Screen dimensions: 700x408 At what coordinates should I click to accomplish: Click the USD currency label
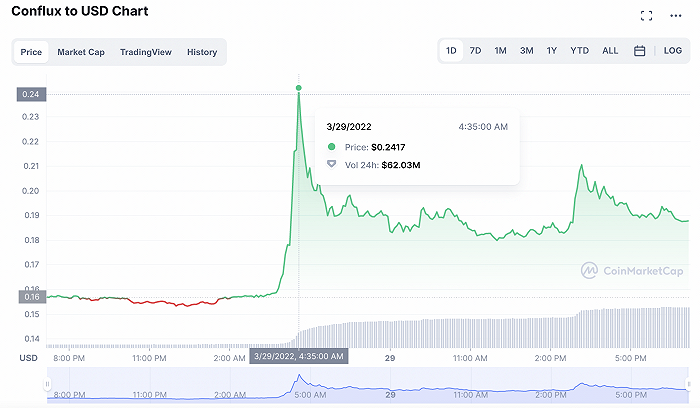click(29, 358)
